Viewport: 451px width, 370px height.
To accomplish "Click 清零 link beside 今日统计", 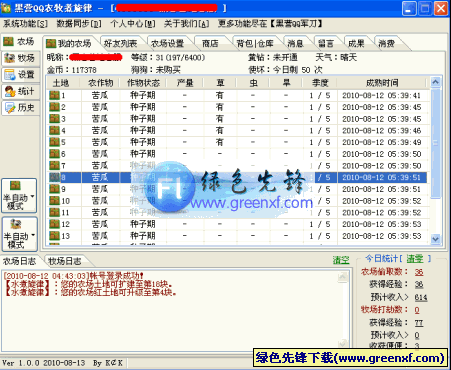I will pos(415,258).
